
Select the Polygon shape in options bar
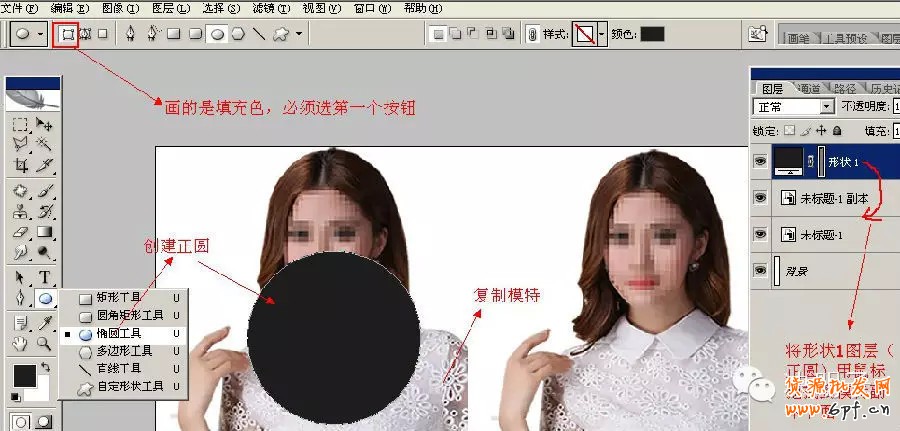tap(237, 34)
